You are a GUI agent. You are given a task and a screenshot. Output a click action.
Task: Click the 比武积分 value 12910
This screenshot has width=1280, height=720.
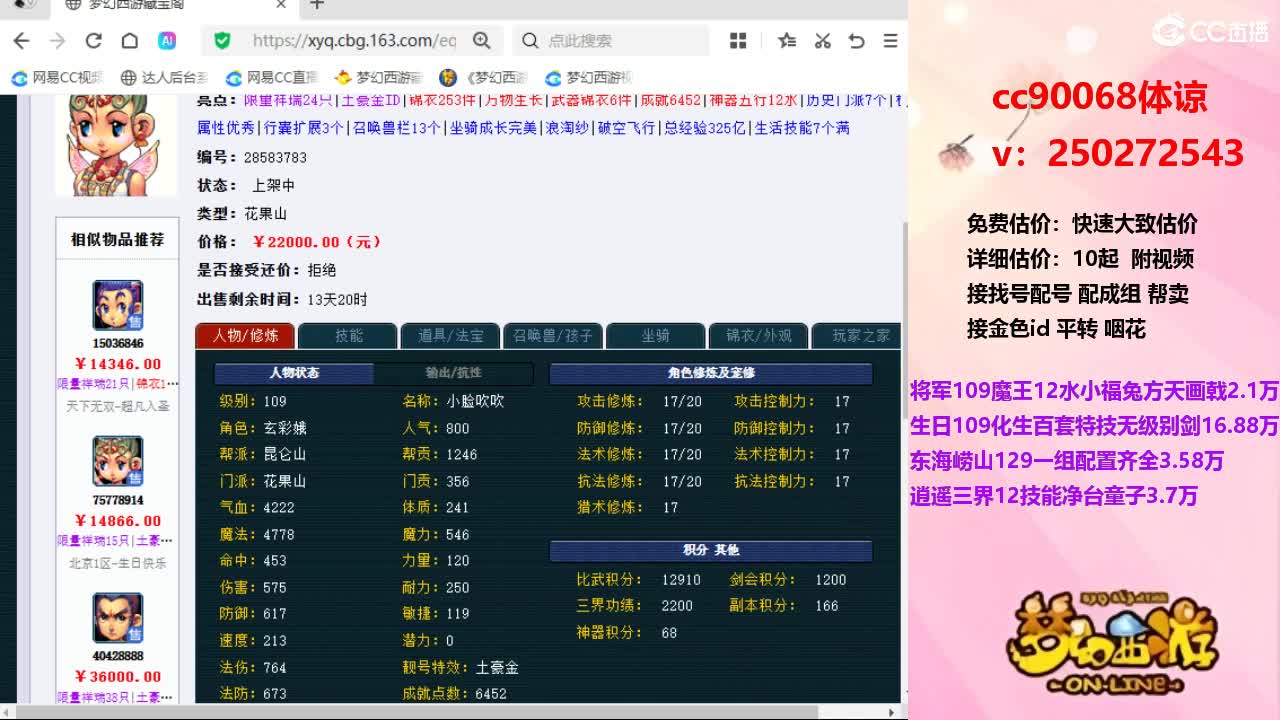(x=681, y=580)
